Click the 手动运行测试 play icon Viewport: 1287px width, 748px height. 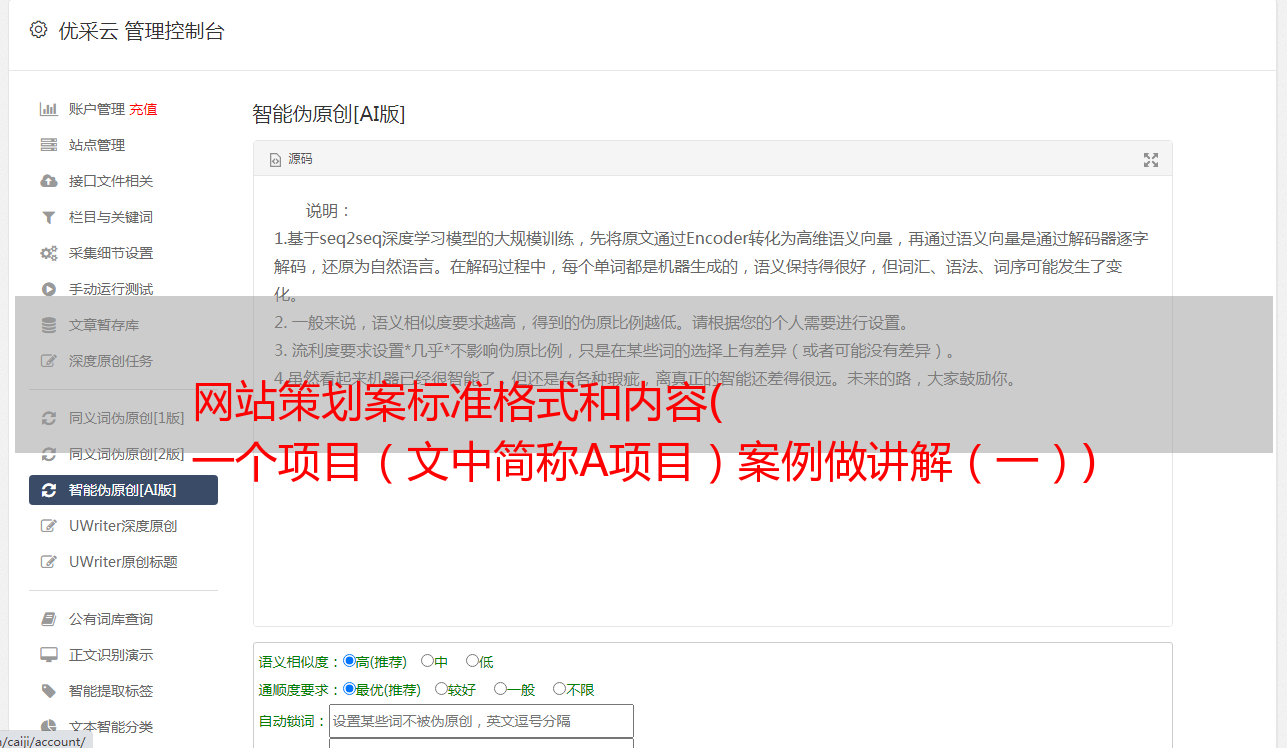48,289
